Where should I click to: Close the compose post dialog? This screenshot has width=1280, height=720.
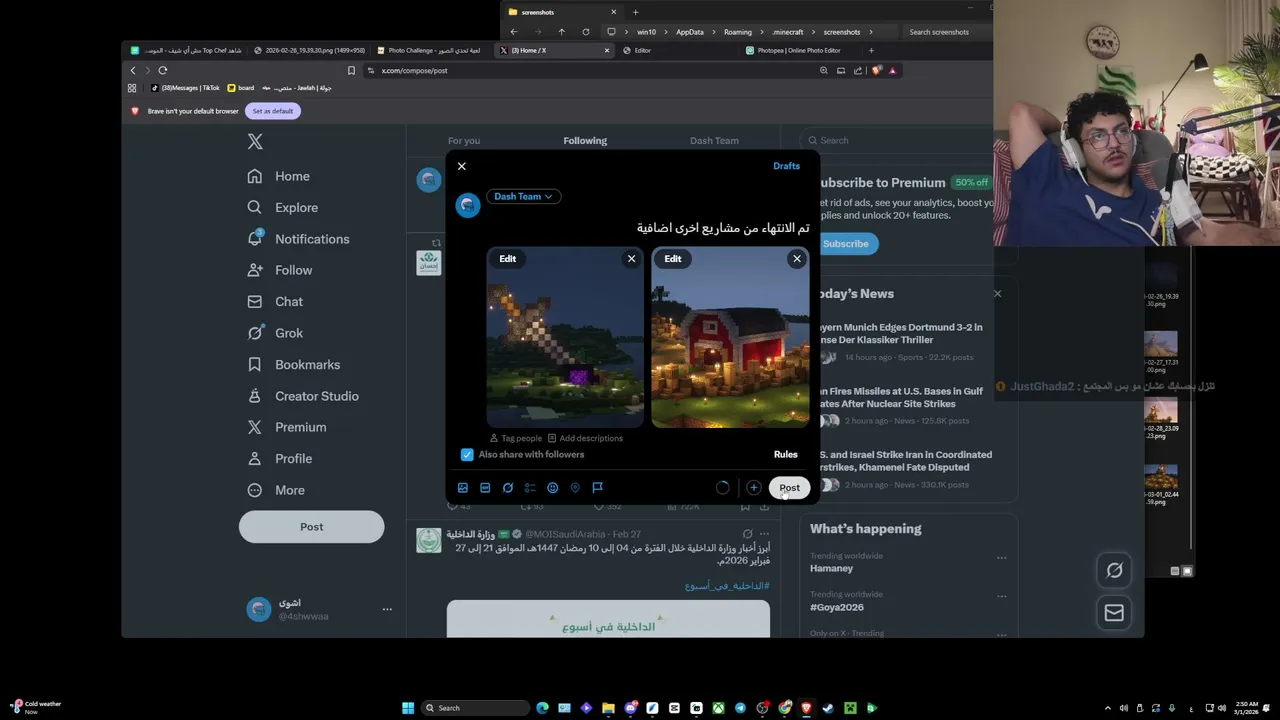[x=461, y=166]
